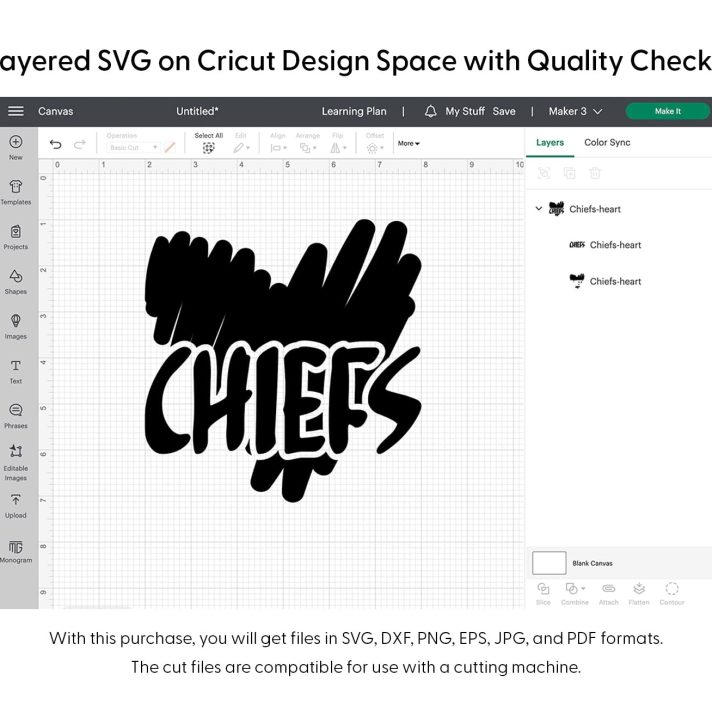Open the Phrases panel
Viewport: 712px width, 712px height.
[x=16, y=416]
